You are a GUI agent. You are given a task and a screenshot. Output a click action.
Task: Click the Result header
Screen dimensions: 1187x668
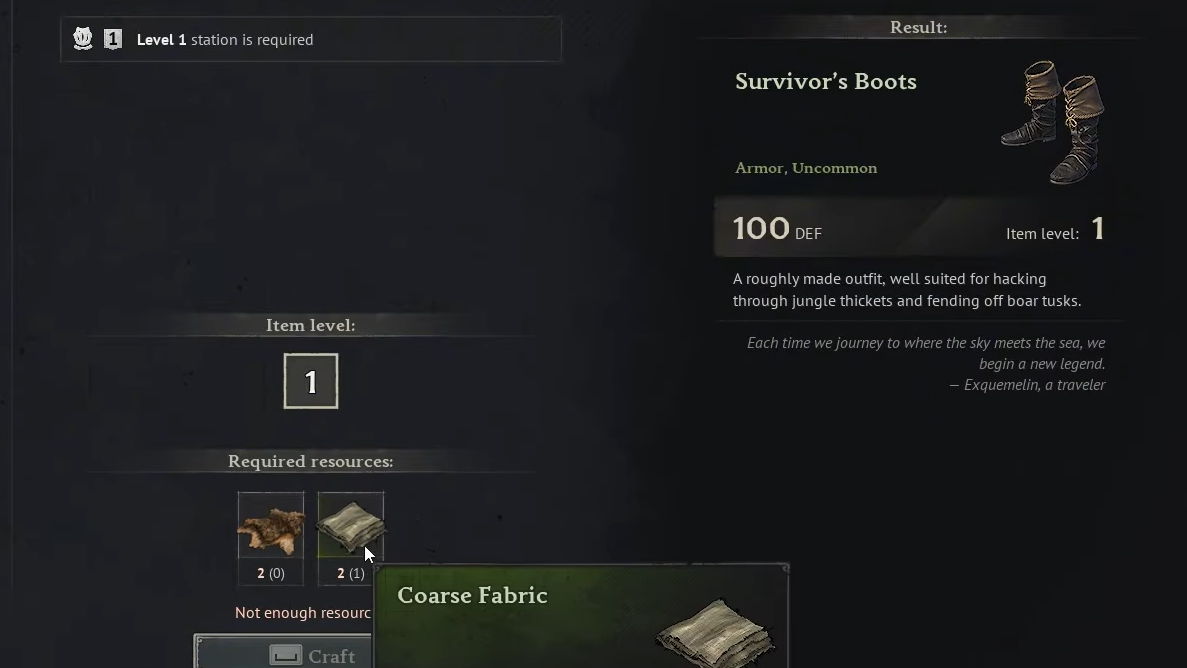(x=918, y=27)
